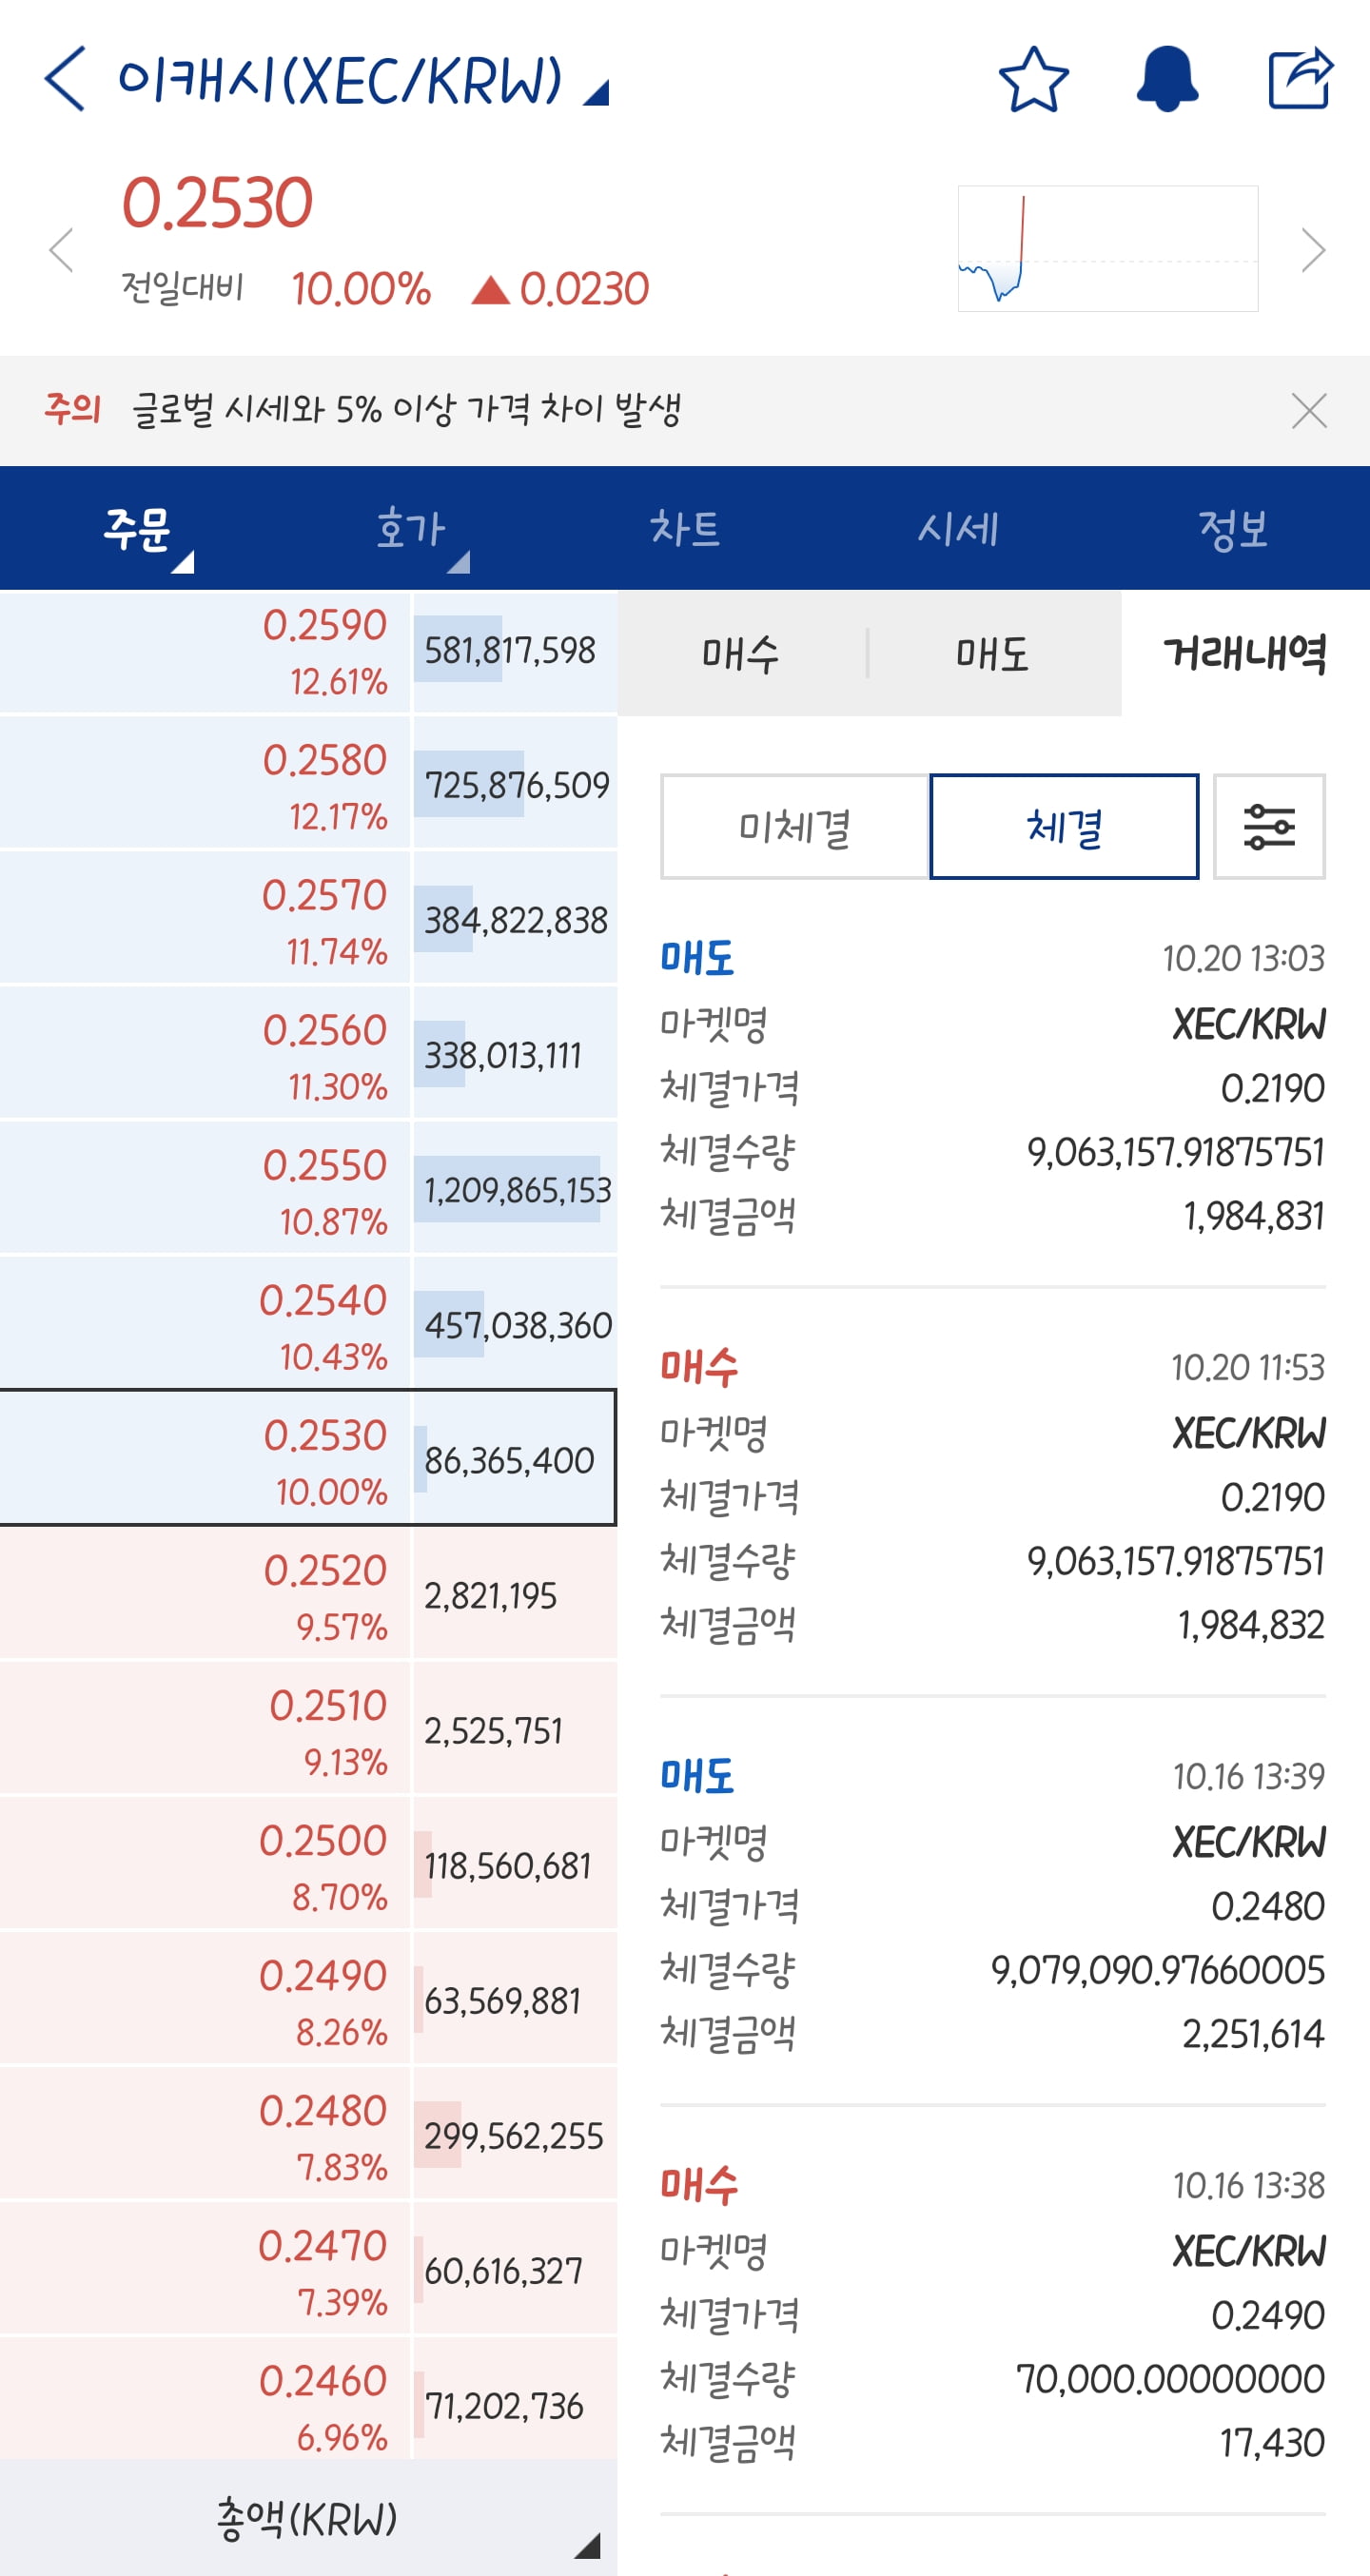Open the 거래내역 tab
Screen dimensions: 1370x2576
[1245, 653]
